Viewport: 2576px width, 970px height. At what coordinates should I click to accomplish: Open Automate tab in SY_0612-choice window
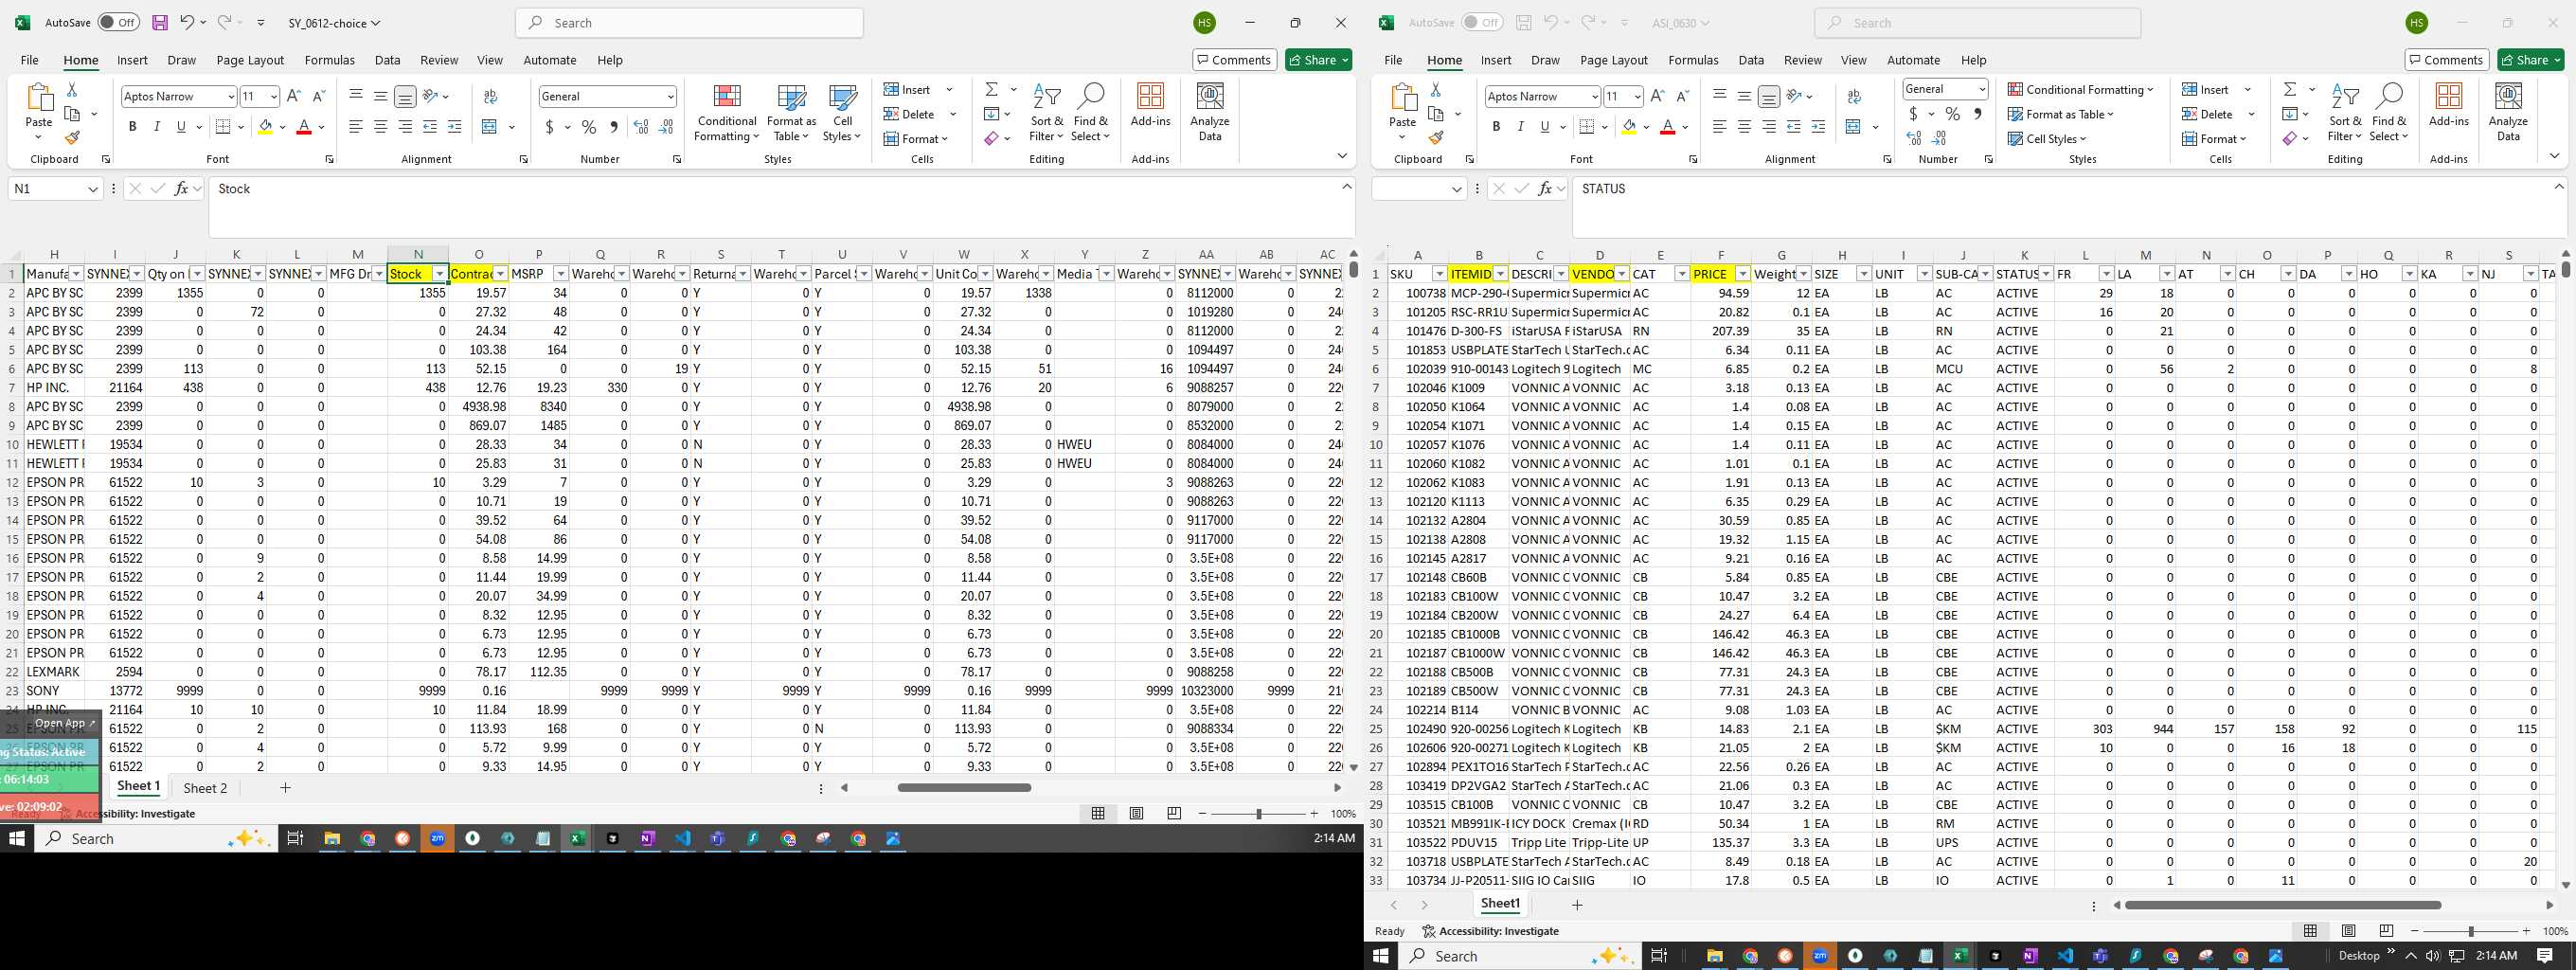coord(550,60)
